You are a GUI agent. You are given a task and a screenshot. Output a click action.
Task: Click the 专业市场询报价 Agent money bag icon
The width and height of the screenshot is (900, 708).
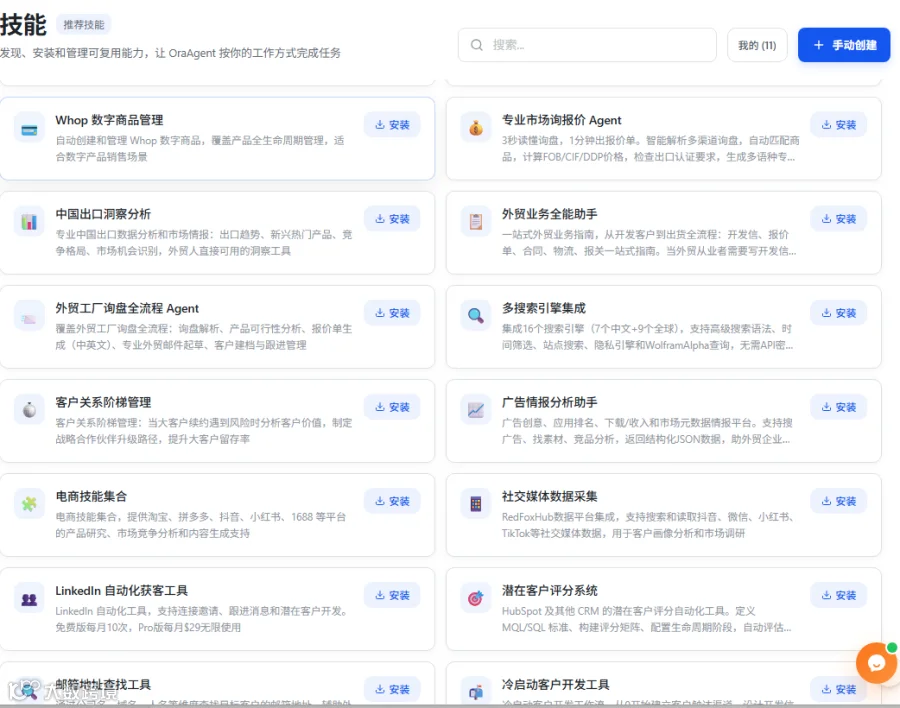(476, 128)
